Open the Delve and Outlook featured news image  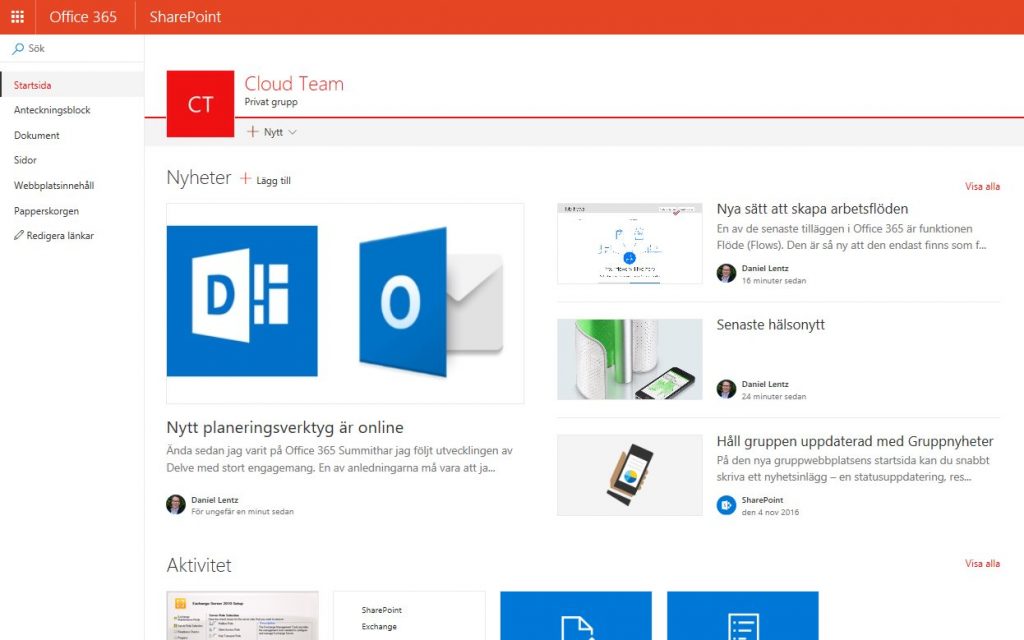click(x=345, y=303)
